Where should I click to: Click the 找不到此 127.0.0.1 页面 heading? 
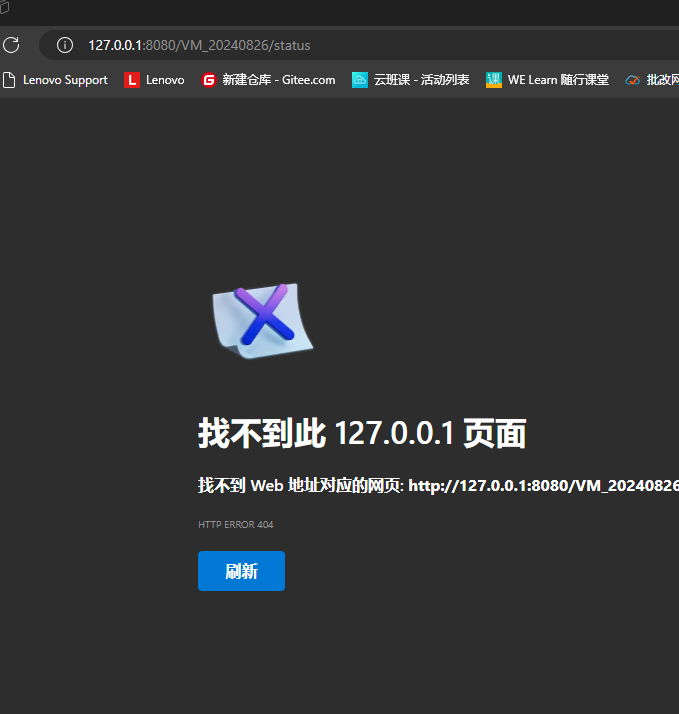pyautogui.click(x=362, y=433)
